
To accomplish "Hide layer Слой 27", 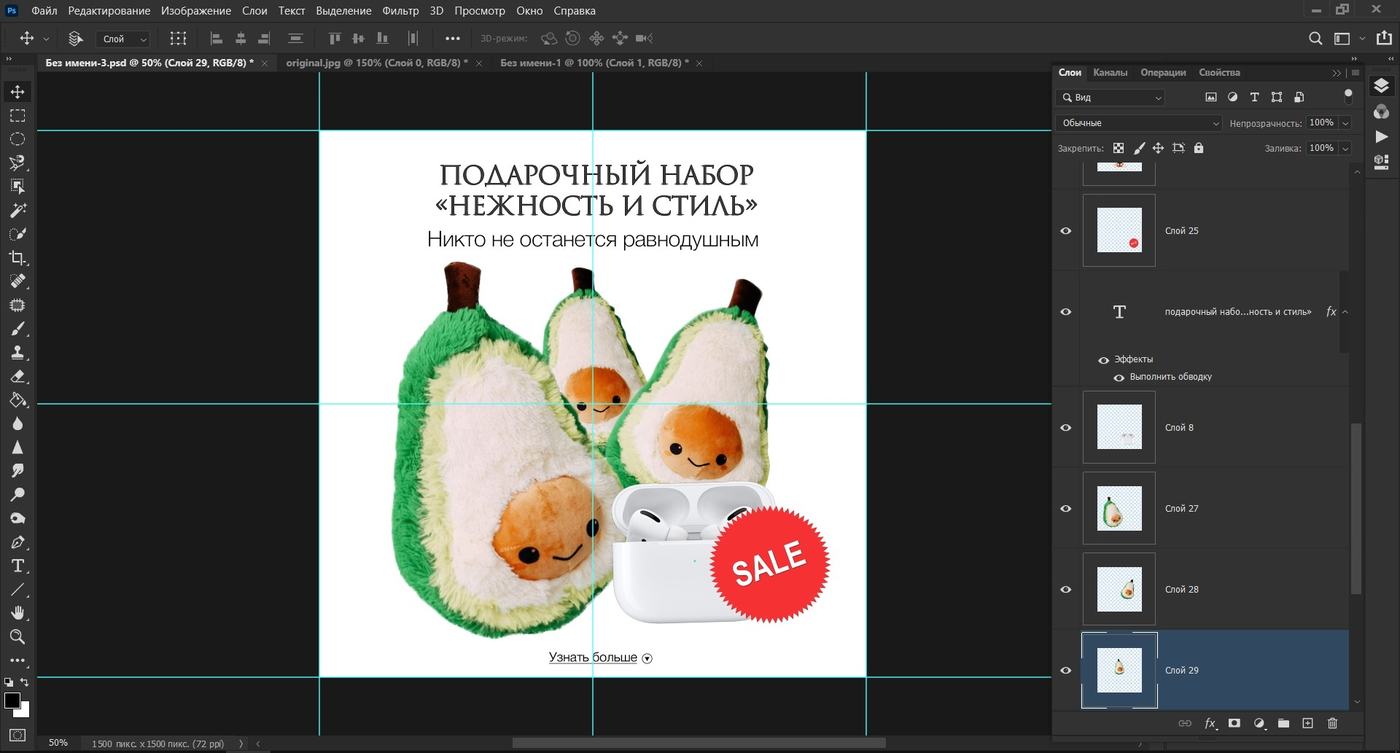I will tap(1066, 509).
